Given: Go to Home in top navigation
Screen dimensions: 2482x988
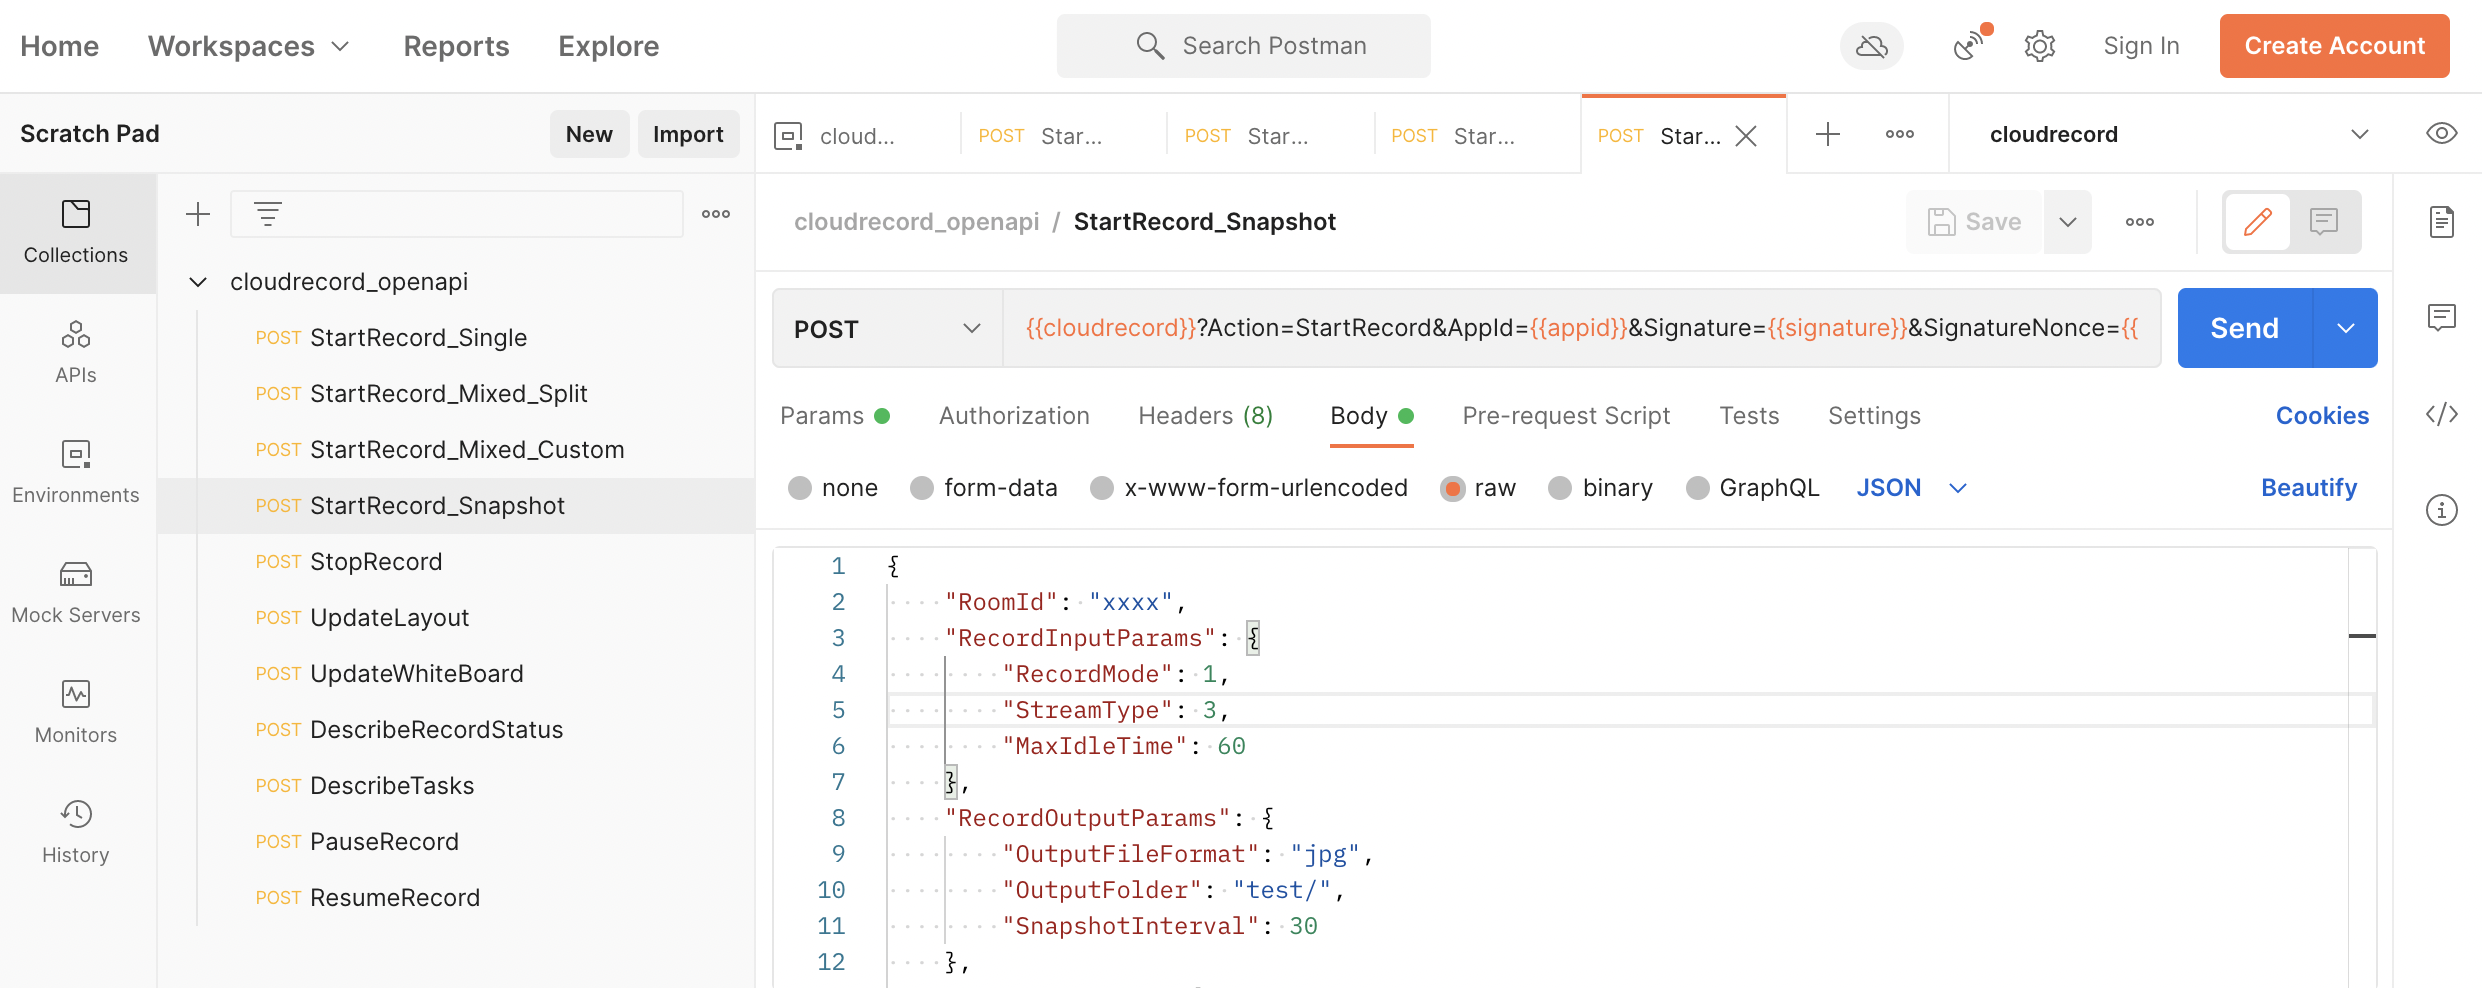Looking at the screenshot, I should 59,46.
